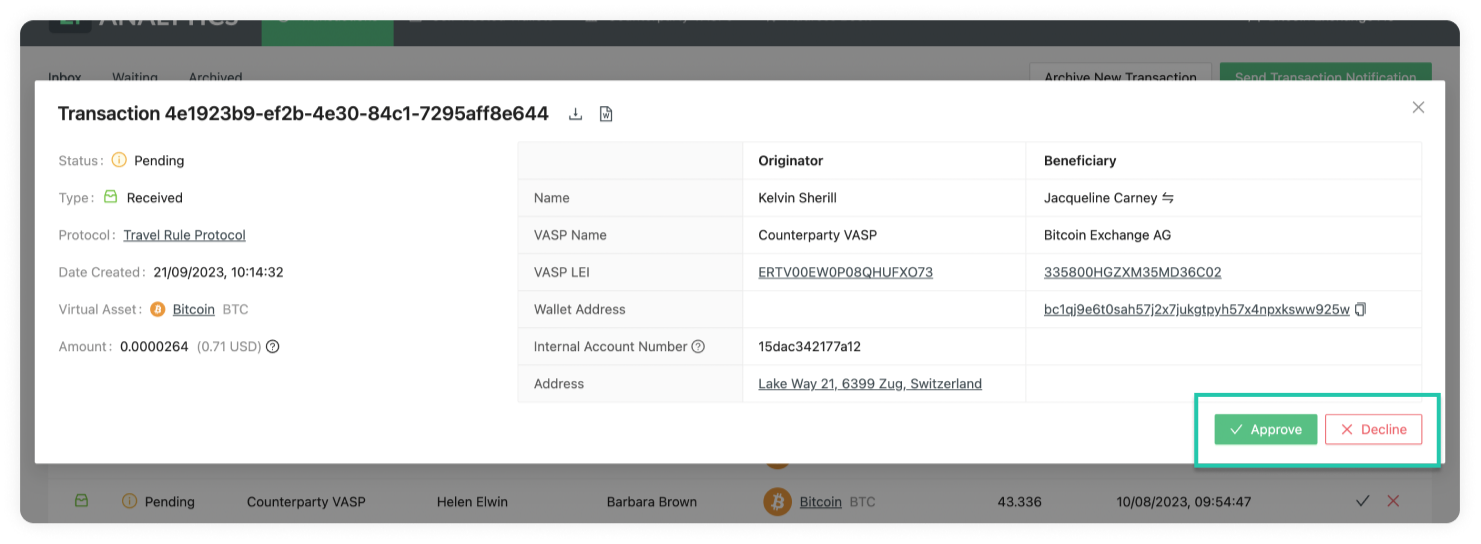1481x544 pixels.
Task: Open originator LEI ERTV00EW0P08QHUFXO73
Action: (845, 272)
